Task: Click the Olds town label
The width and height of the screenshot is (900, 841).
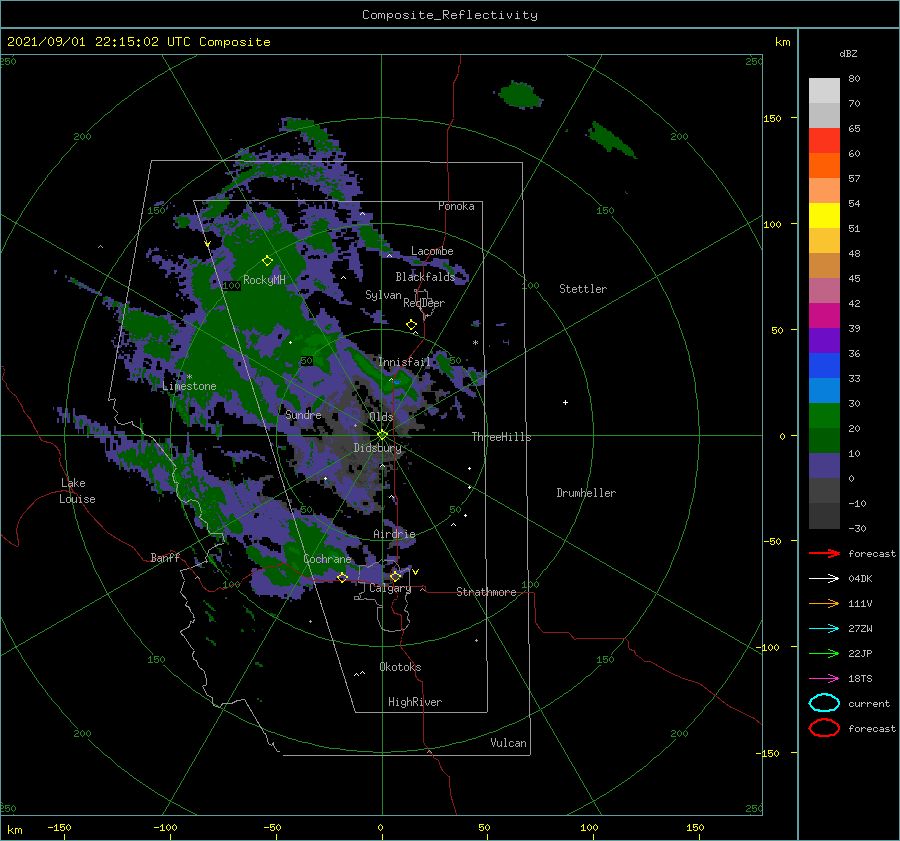Action: [381, 417]
